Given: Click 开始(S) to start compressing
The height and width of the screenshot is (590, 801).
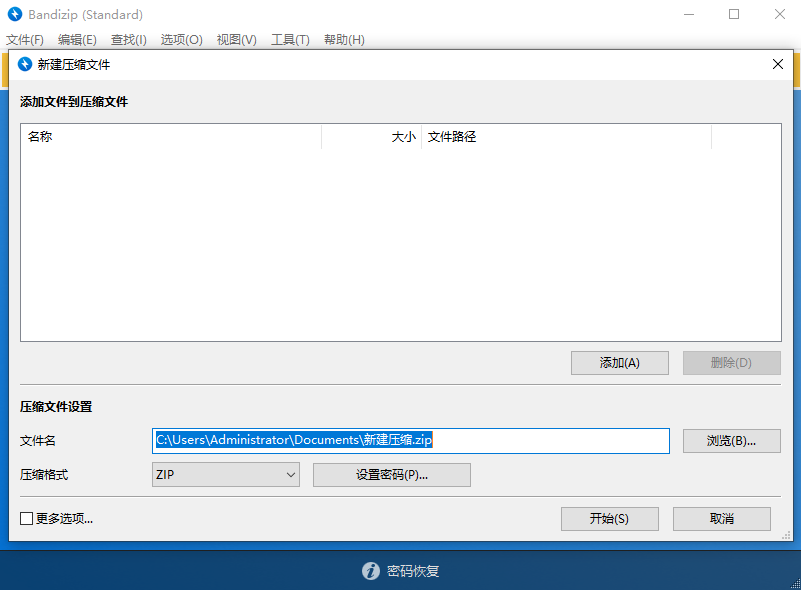Looking at the screenshot, I should 609,519.
